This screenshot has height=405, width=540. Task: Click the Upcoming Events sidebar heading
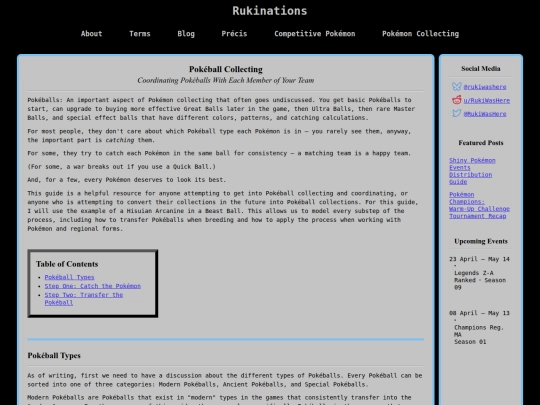[481, 241]
